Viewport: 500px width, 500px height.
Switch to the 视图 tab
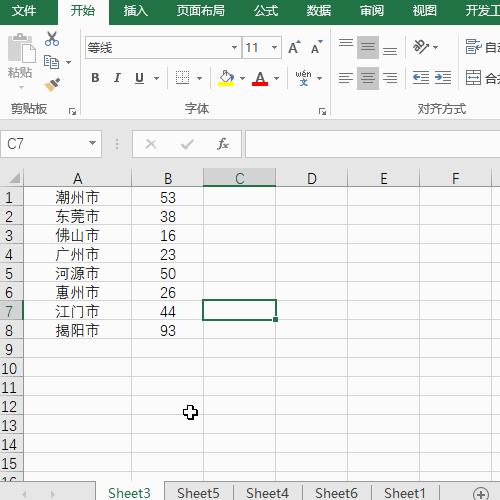(425, 11)
